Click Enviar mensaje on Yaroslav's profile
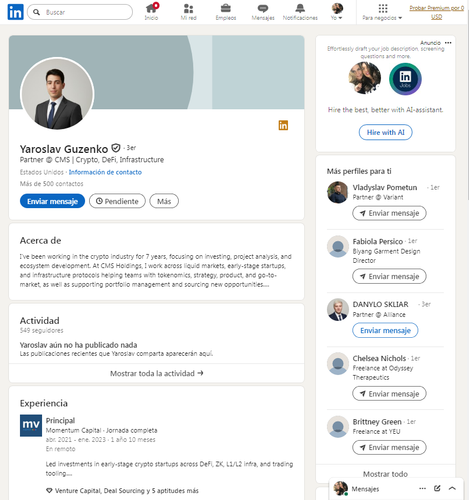The width and height of the screenshot is (469, 500). [52, 201]
